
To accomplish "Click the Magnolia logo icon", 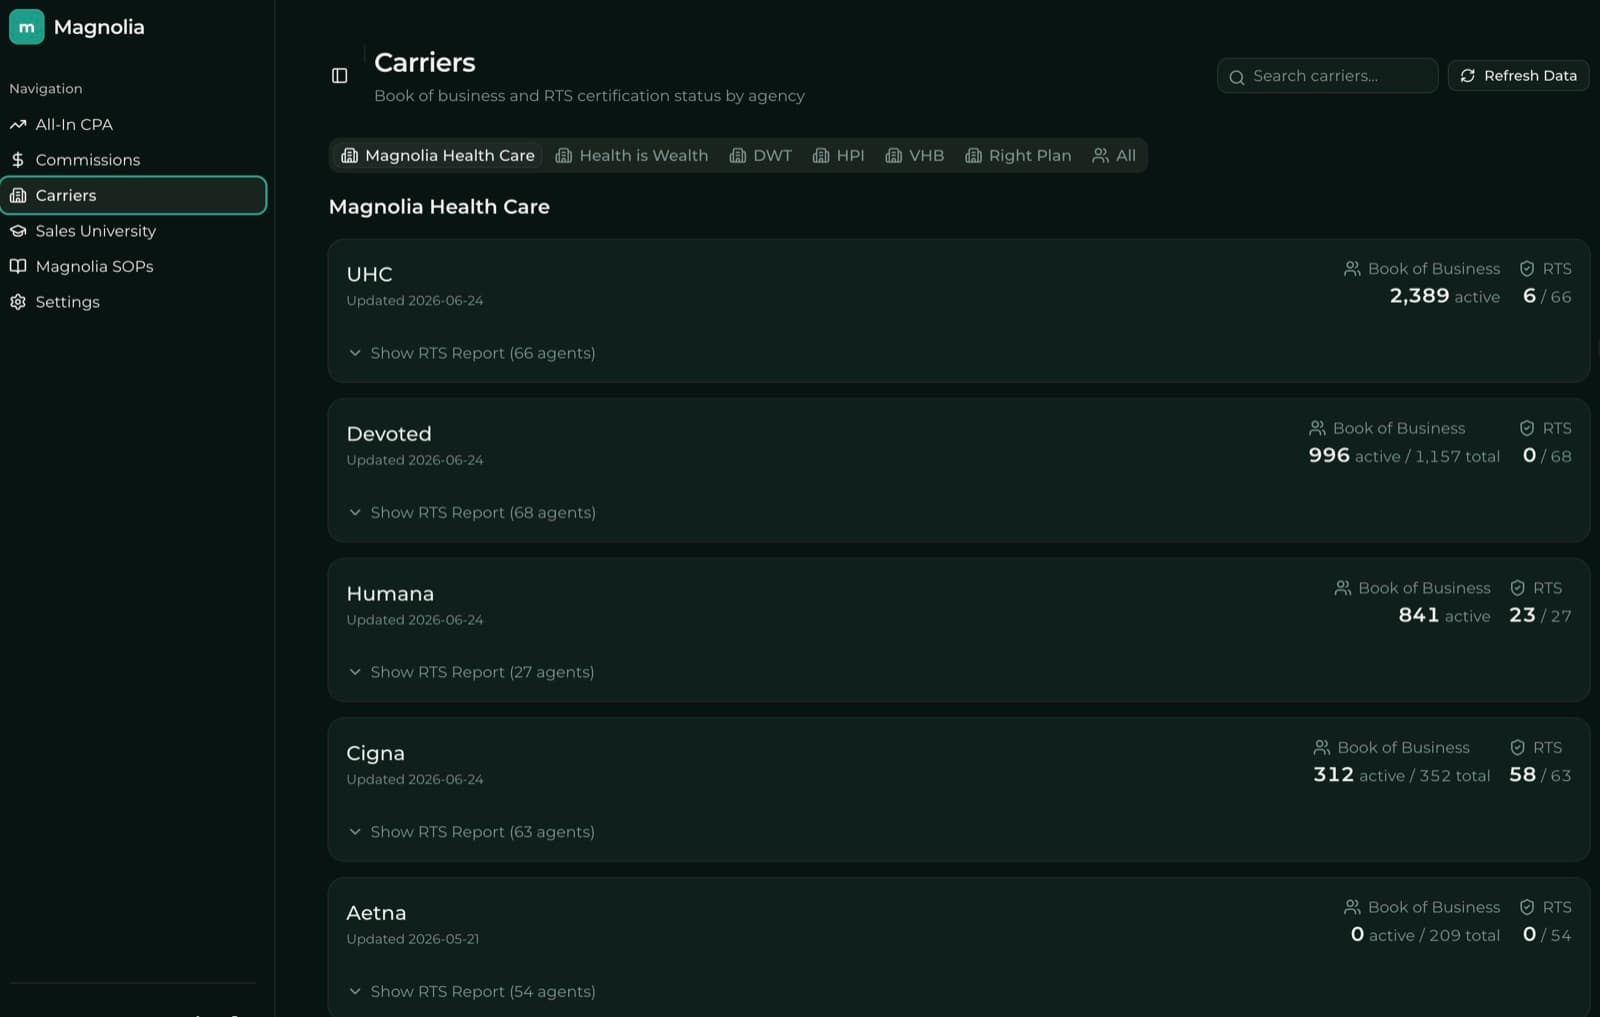I will [x=27, y=27].
